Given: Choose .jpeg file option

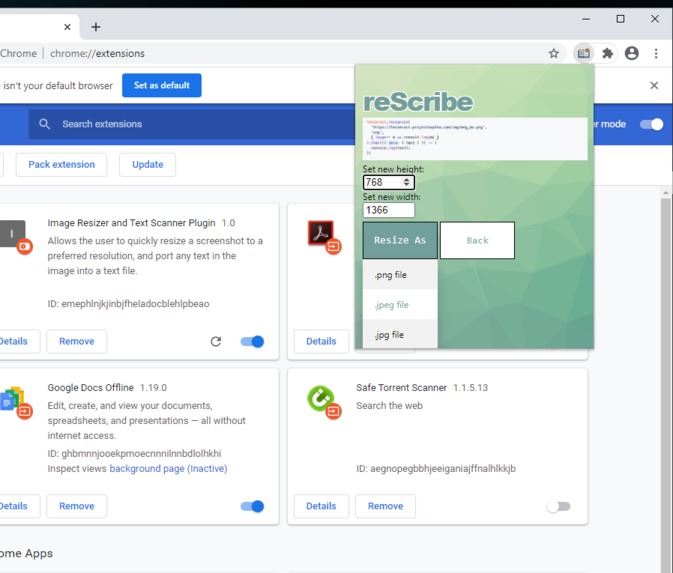Looking at the screenshot, I should (400, 305).
